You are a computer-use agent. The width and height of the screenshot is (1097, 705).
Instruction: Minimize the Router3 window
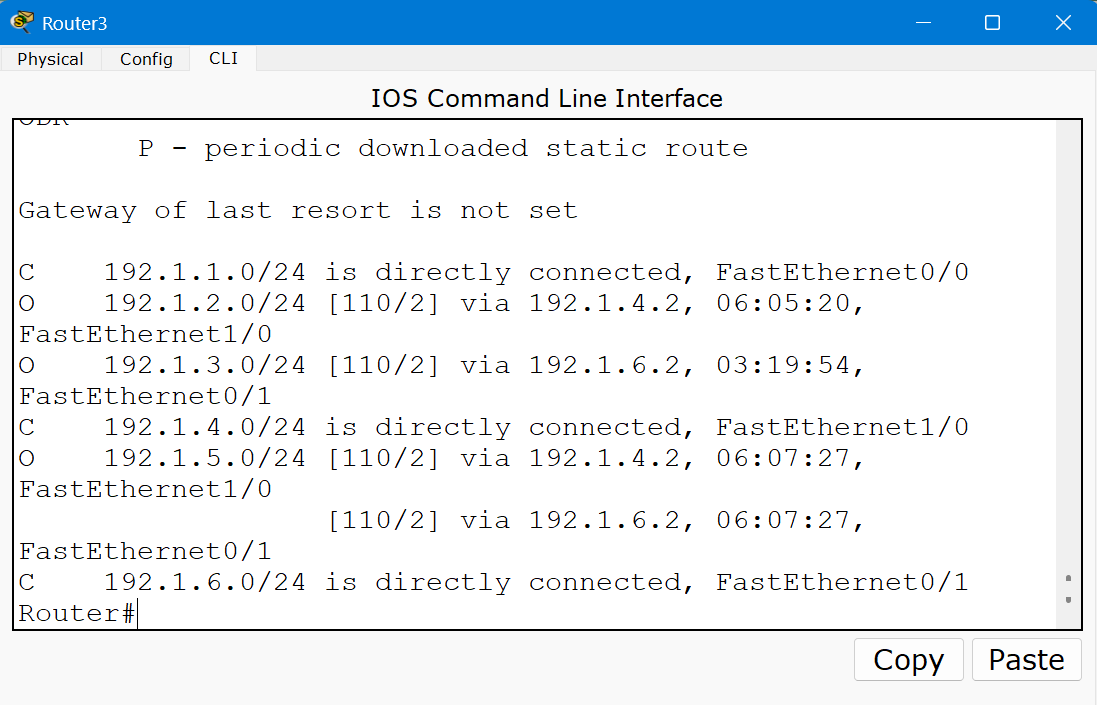pyautogui.click(x=921, y=22)
